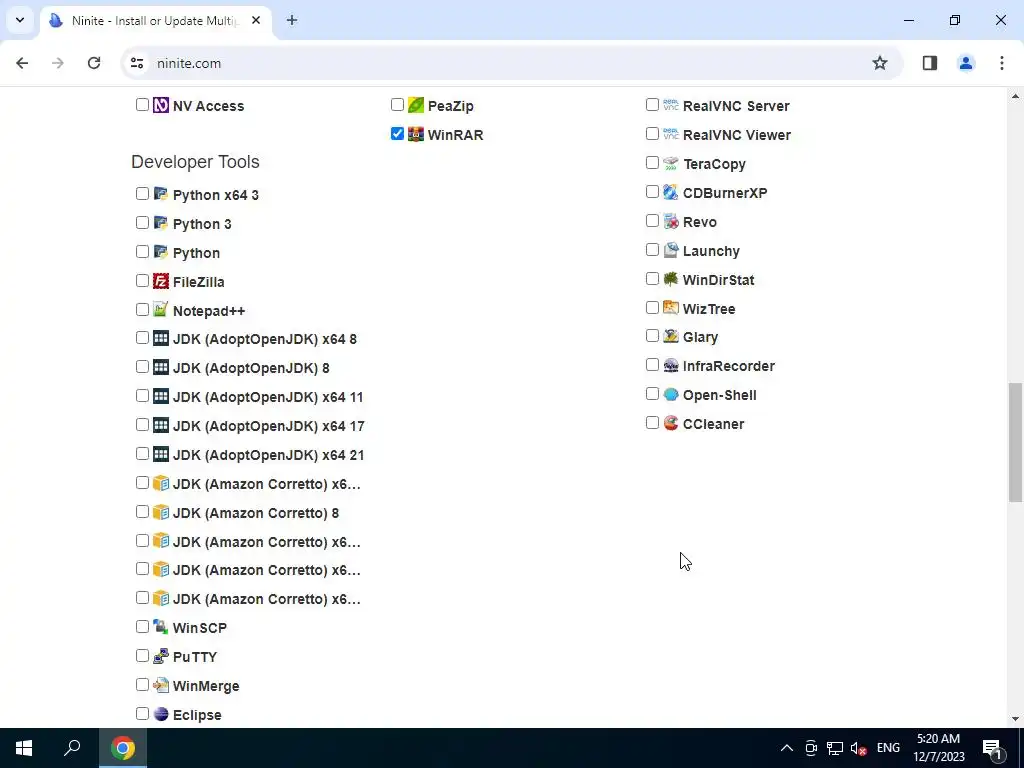Click the Chrome taskbar icon

pos(123,748)
